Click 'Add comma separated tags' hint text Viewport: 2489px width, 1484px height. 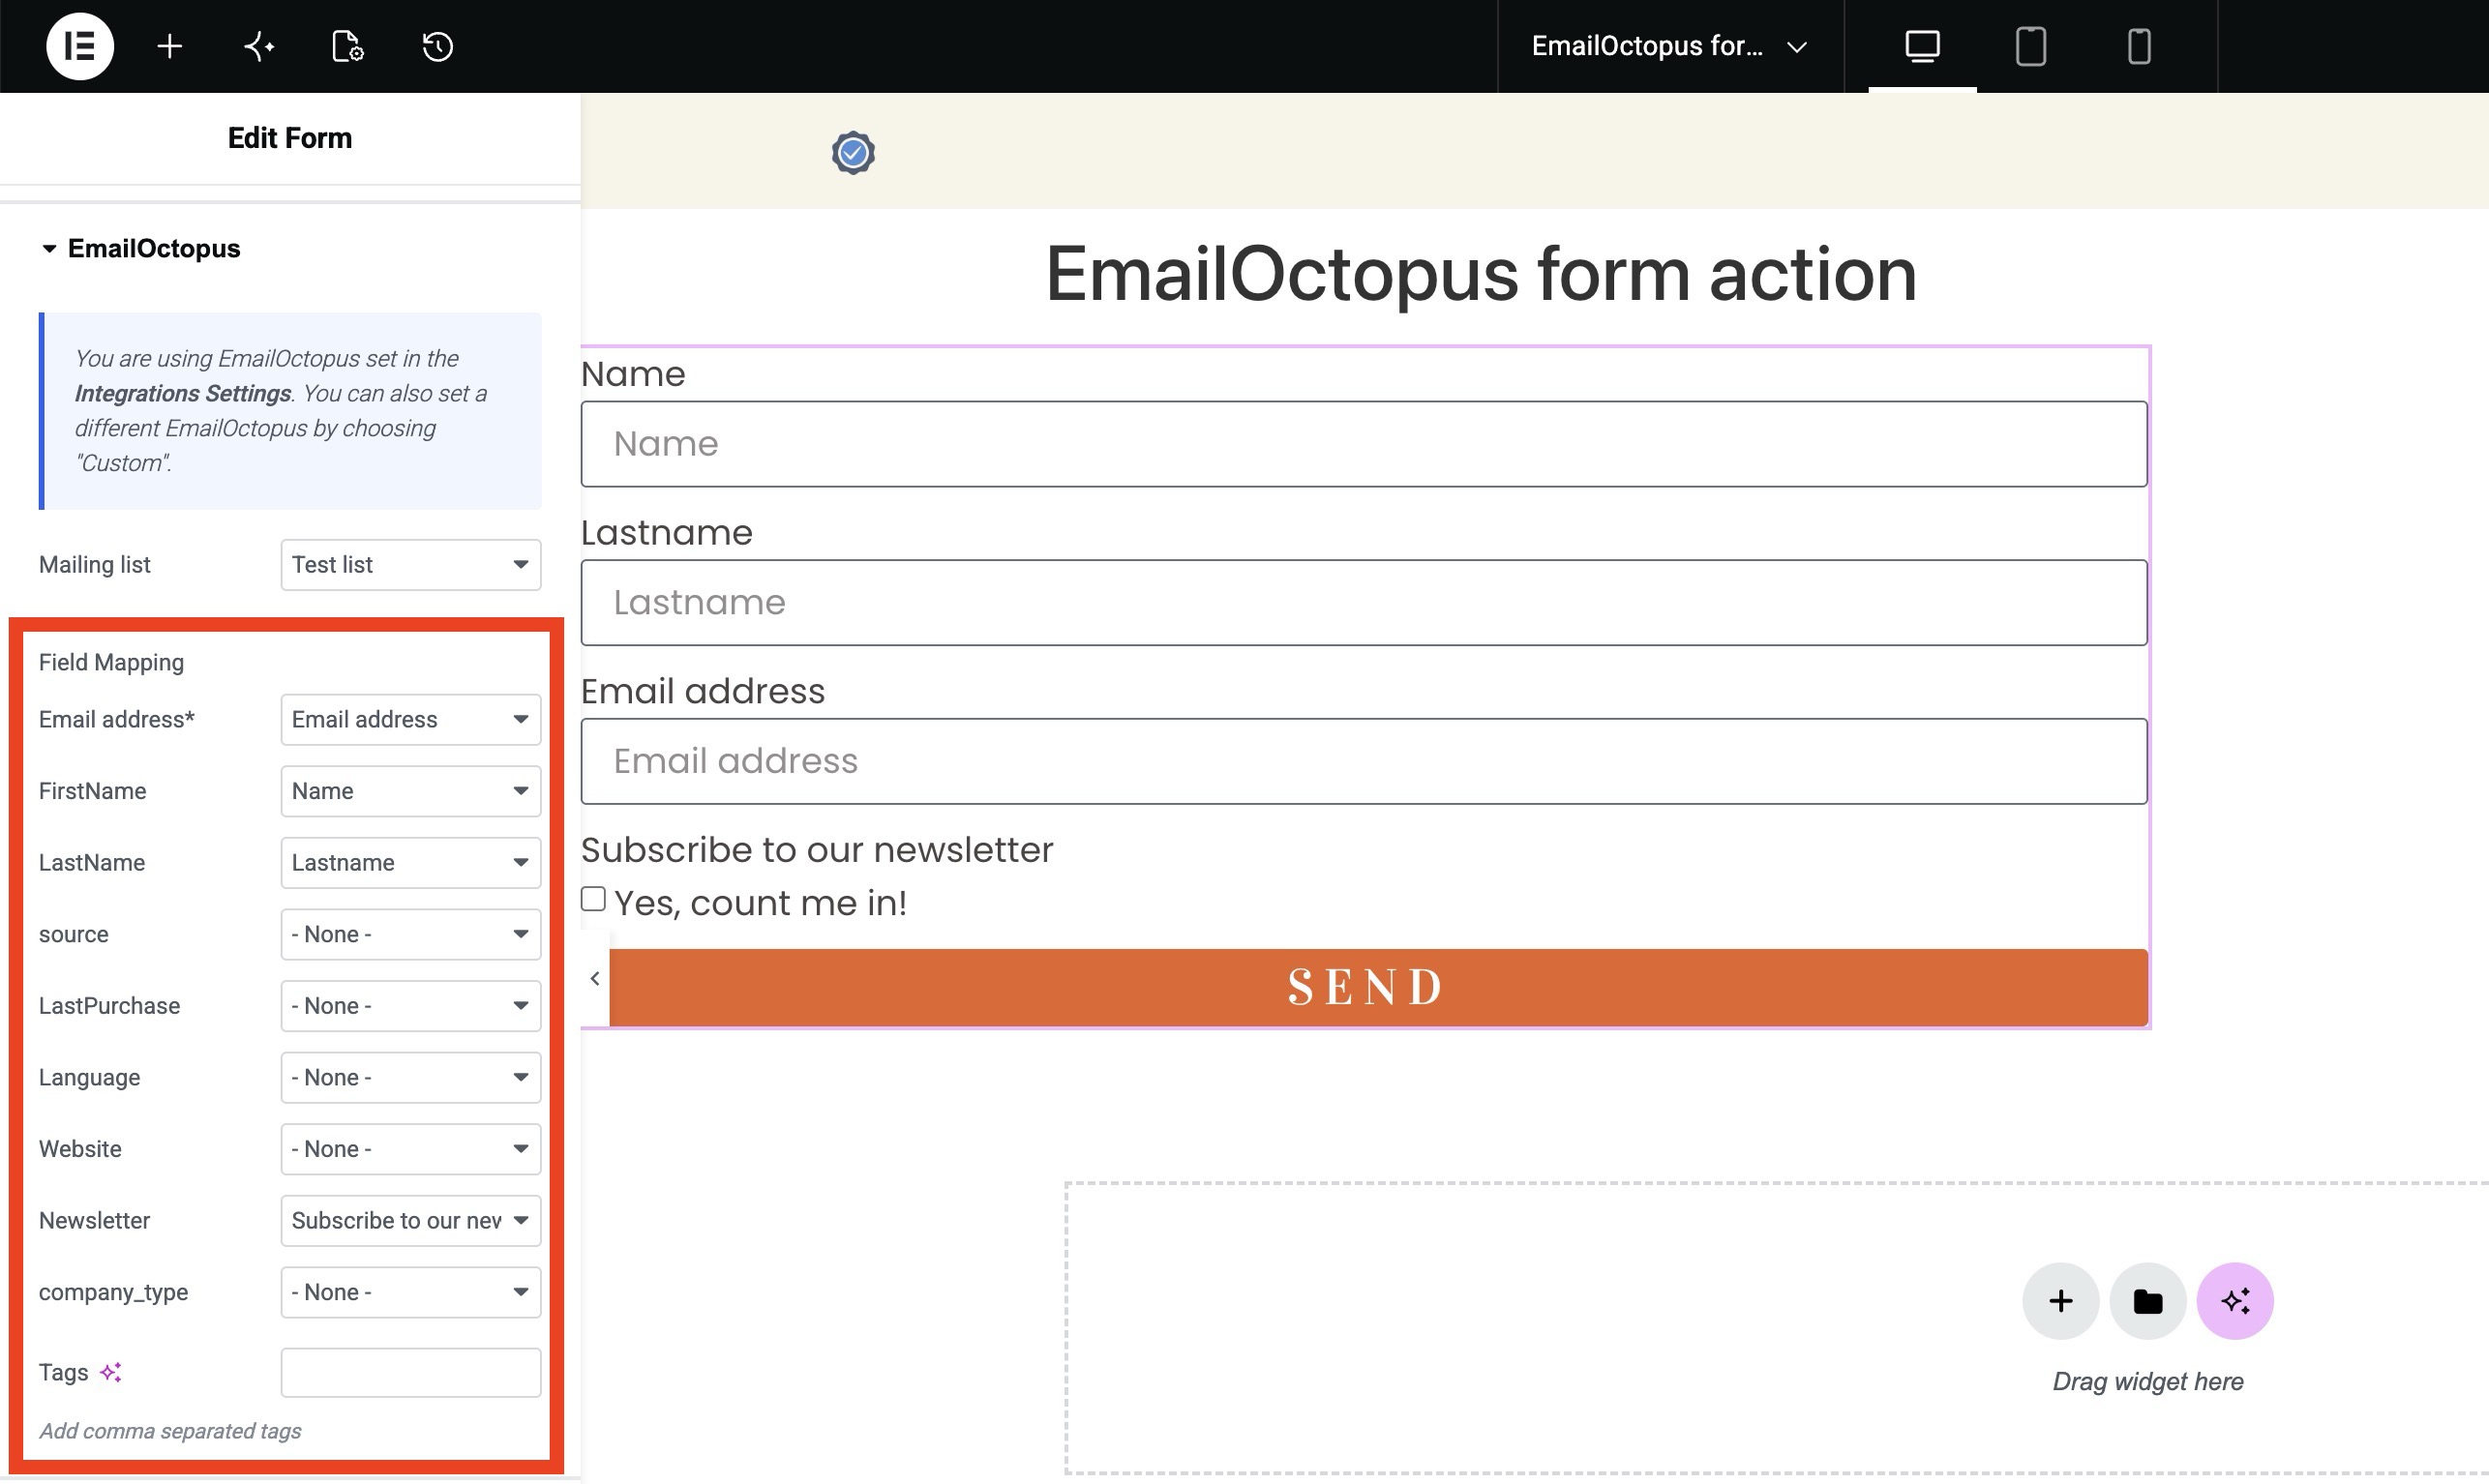(170, 1431)
